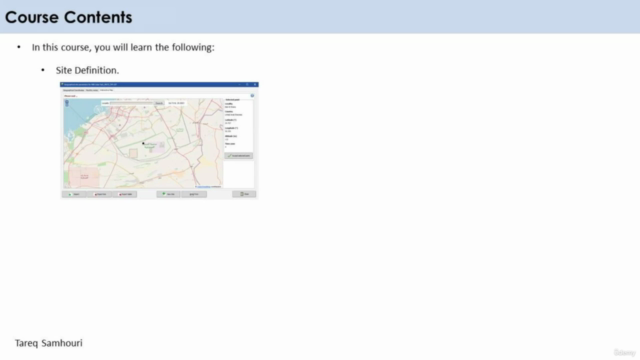Click the rightmost button in the dialog's bottom row
Viewport: 640px width, 360px height.
pos(244,194)
